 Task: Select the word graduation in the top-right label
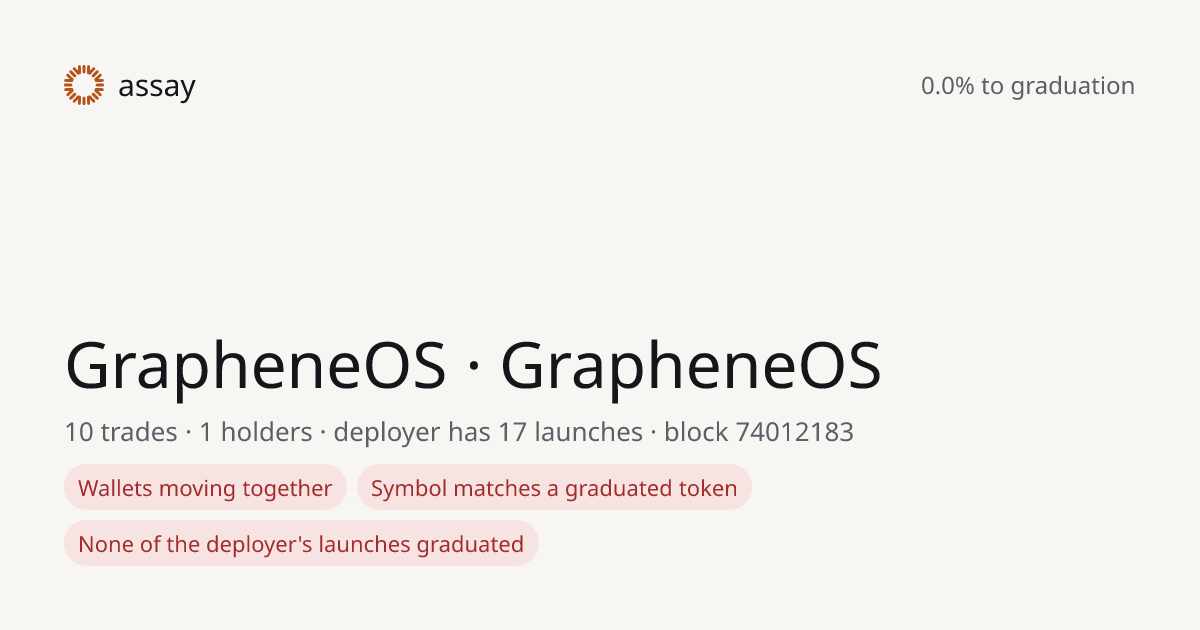(x=1072, y=87)
